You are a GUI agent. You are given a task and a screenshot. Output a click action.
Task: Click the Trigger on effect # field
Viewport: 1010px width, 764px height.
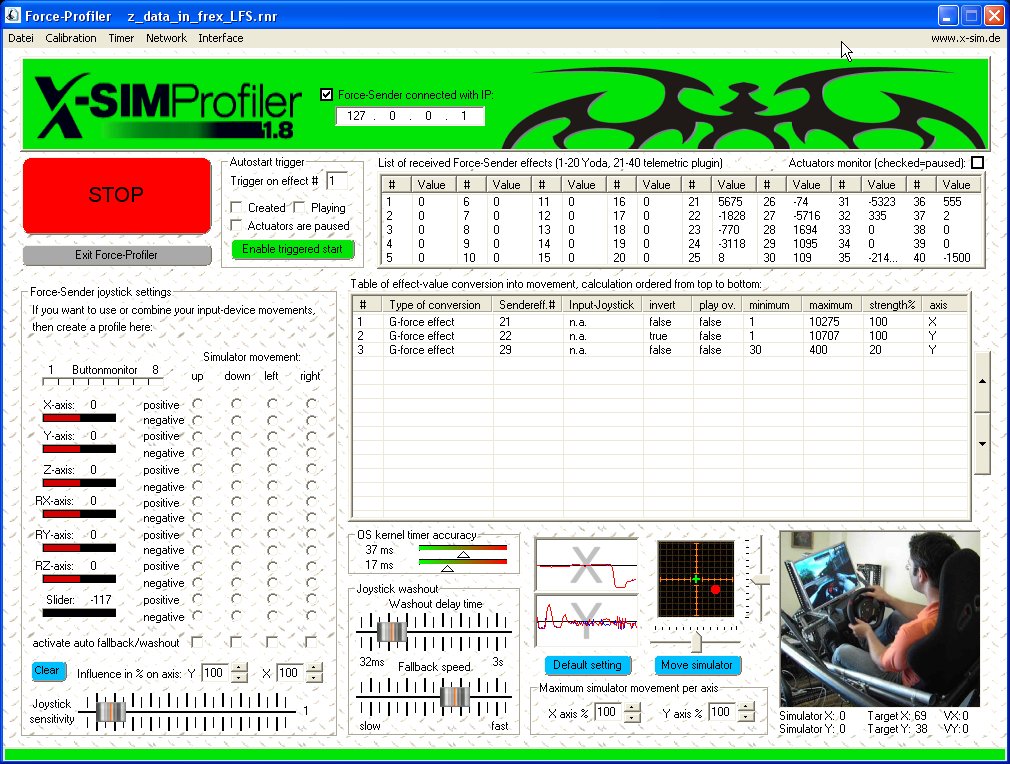pos(337,181)
